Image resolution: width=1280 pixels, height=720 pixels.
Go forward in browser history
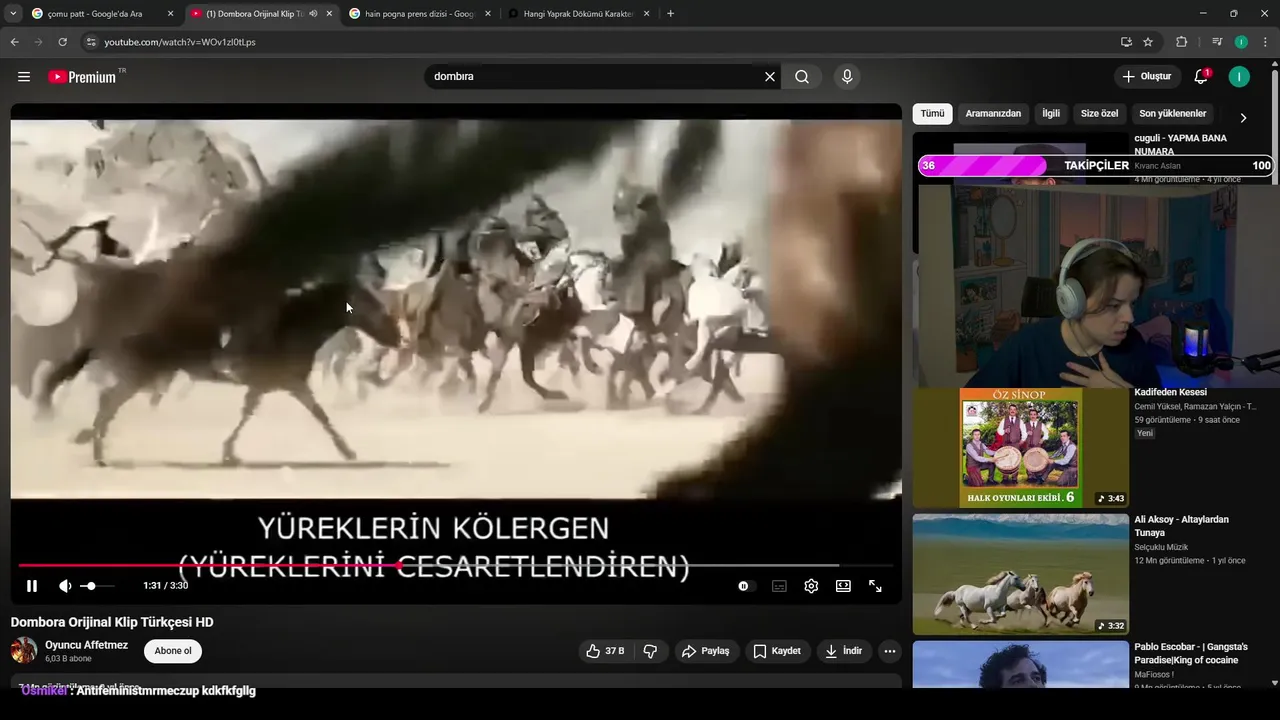click(x=38, y=42)
